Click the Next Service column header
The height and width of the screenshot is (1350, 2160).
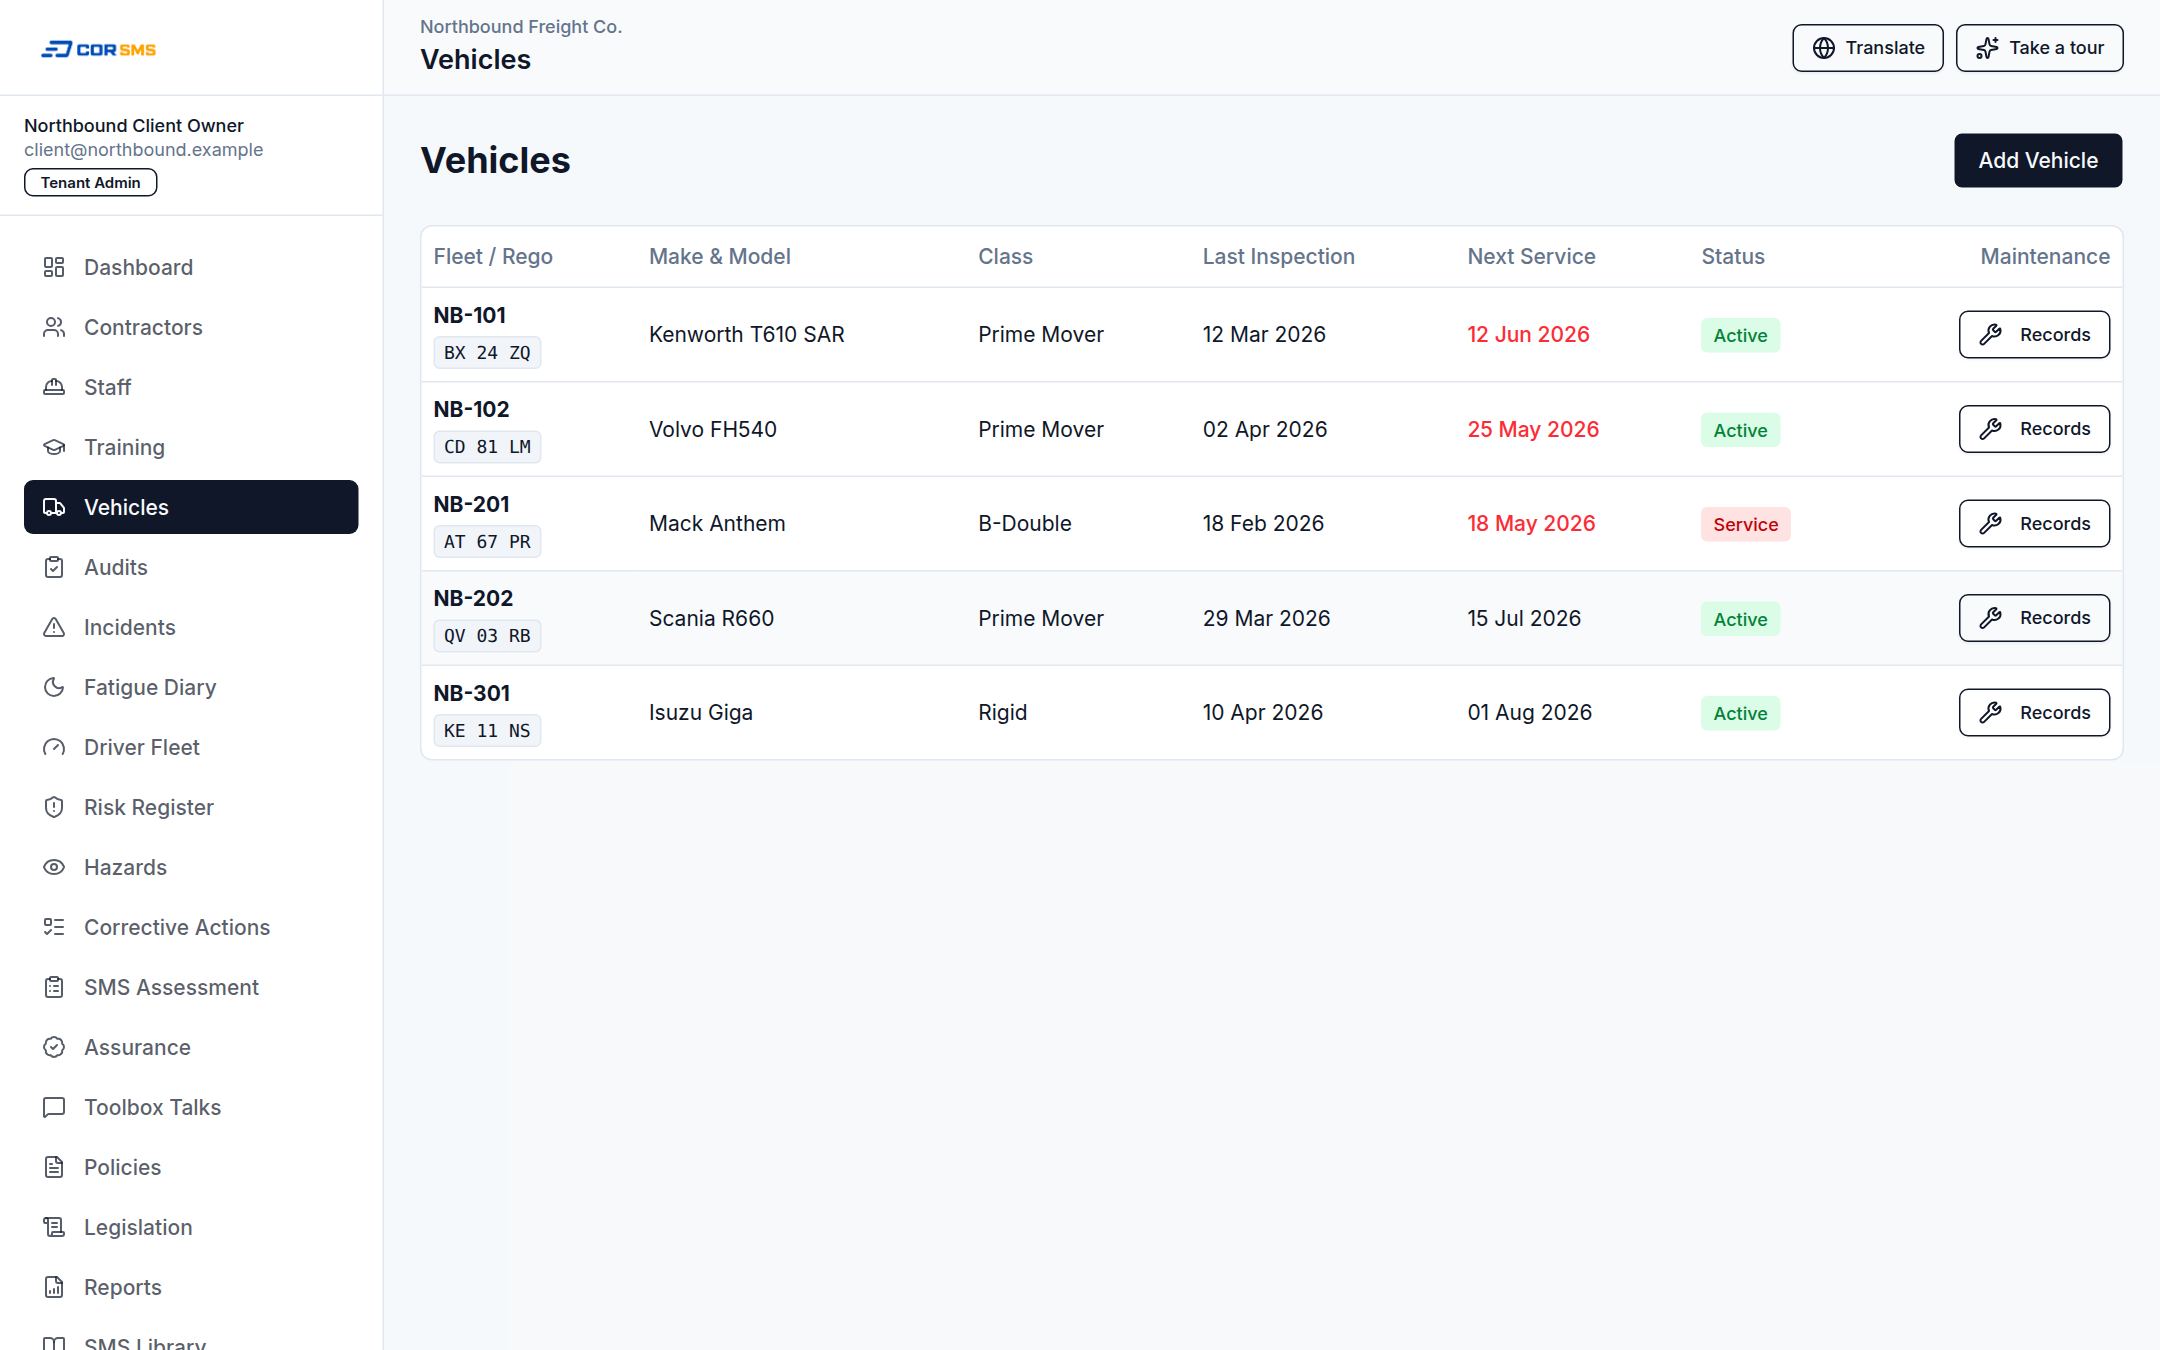tap(1531, 256)
